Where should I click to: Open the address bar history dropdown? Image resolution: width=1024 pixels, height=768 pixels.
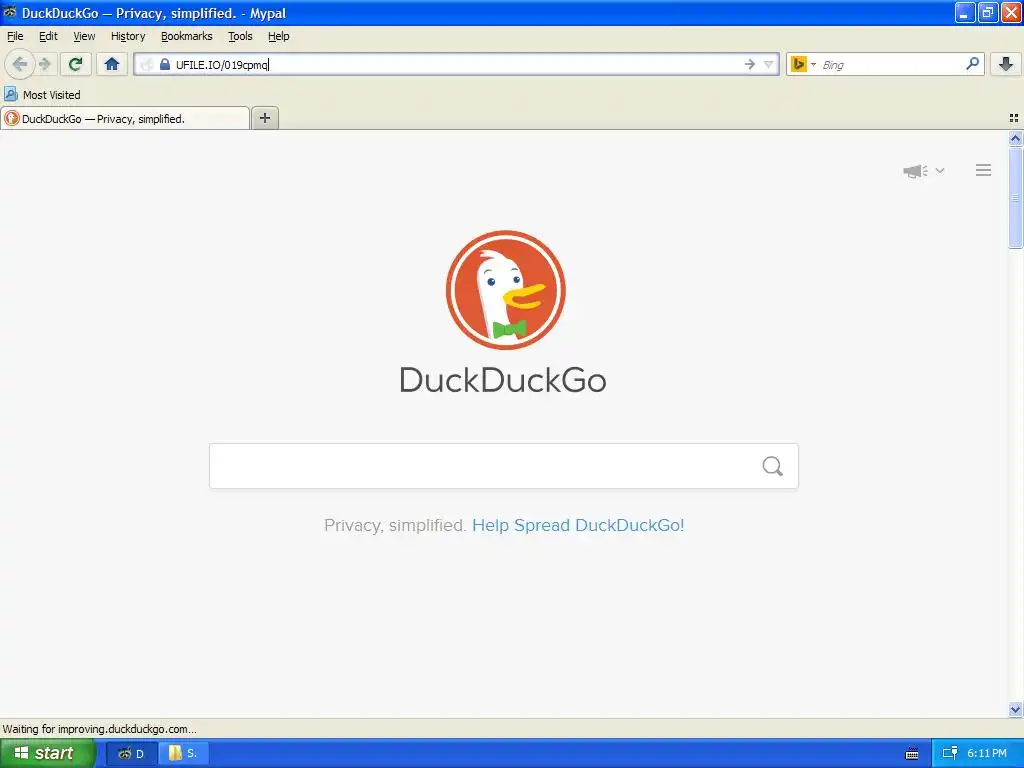coord(769,64)
